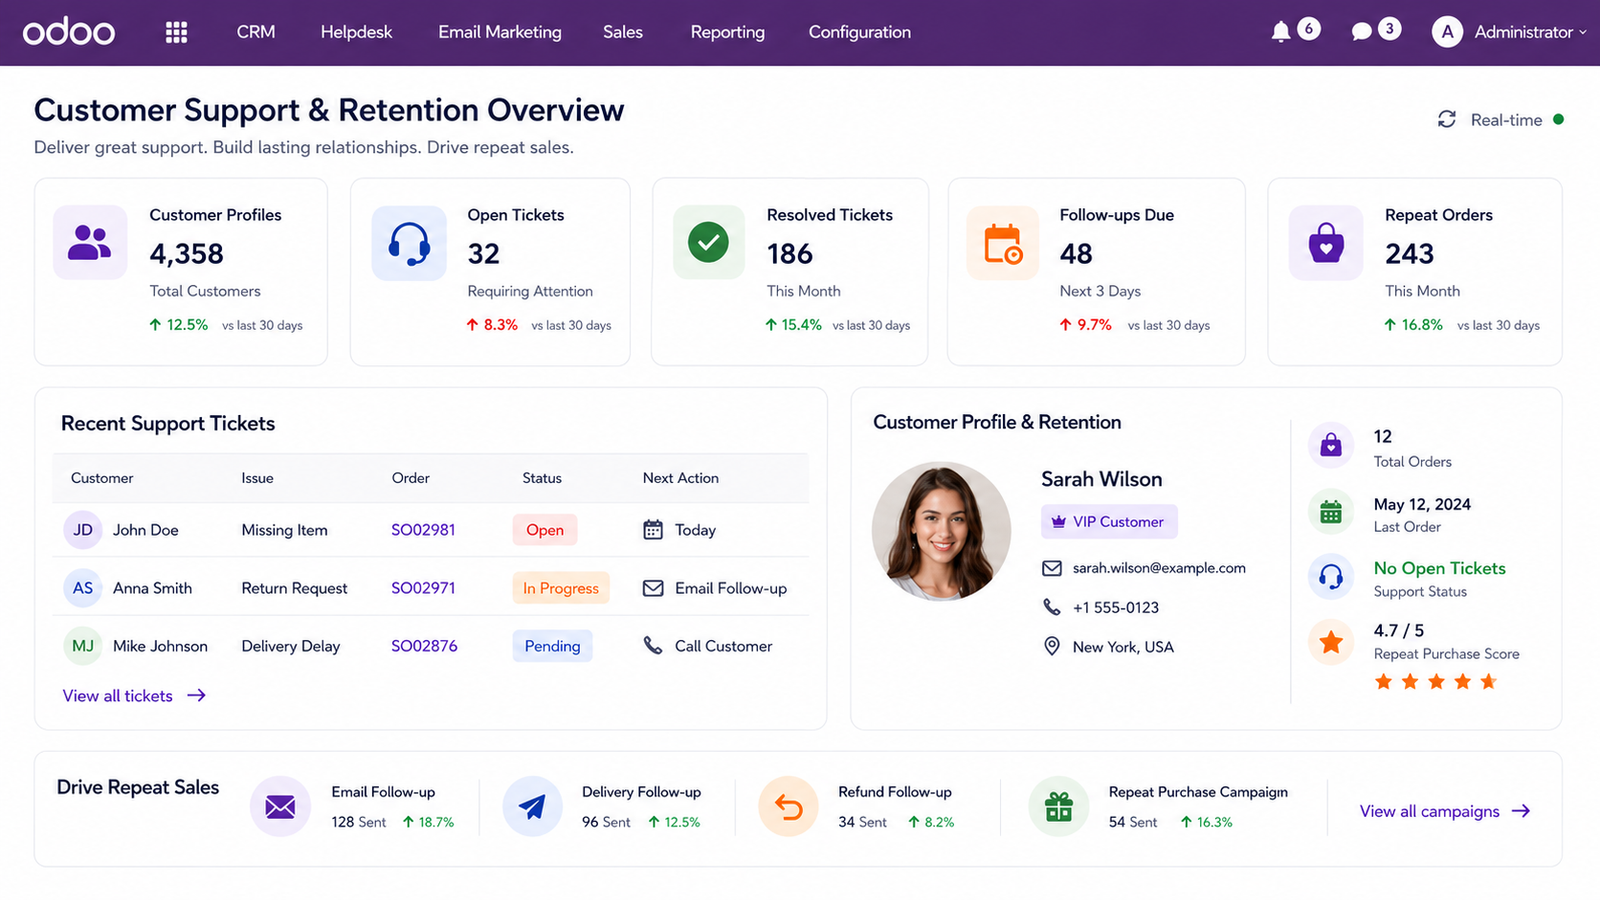Select the Delivery Delay issue cell
This screenshot has width=1600, height=900.
click(x=290, y=646)
